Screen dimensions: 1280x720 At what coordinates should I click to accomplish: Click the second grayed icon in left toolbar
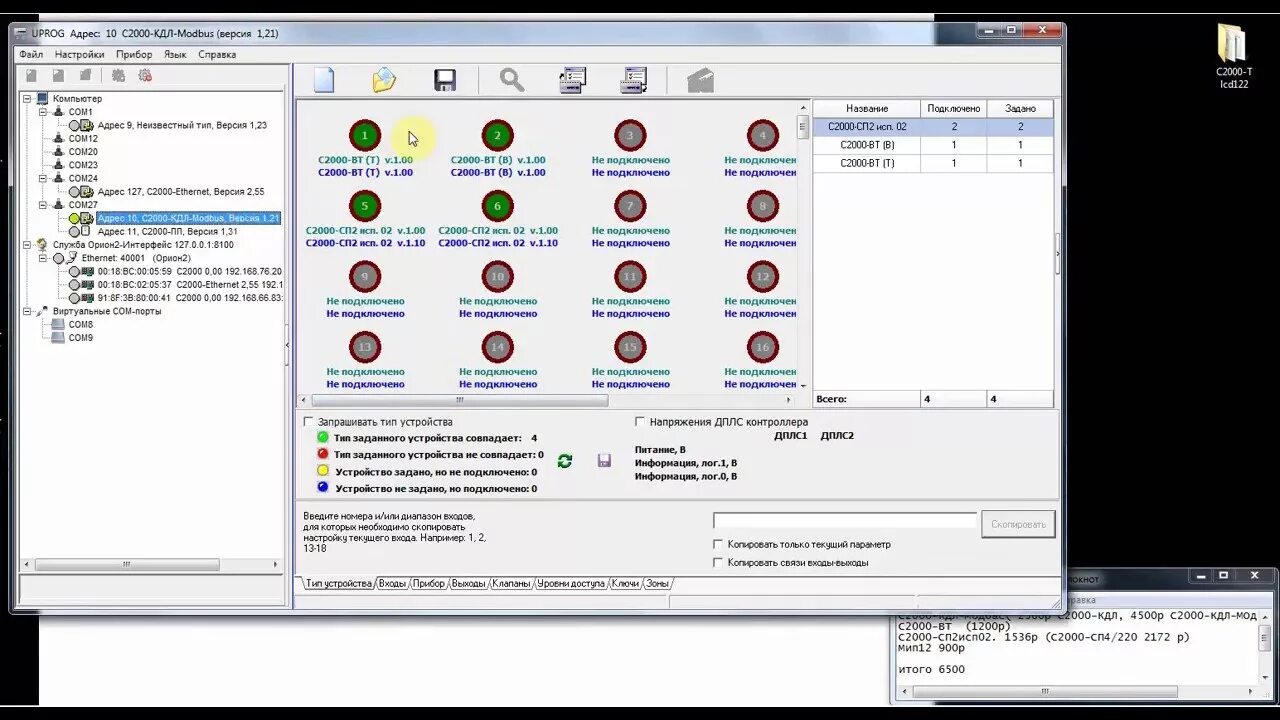[58, 75]
